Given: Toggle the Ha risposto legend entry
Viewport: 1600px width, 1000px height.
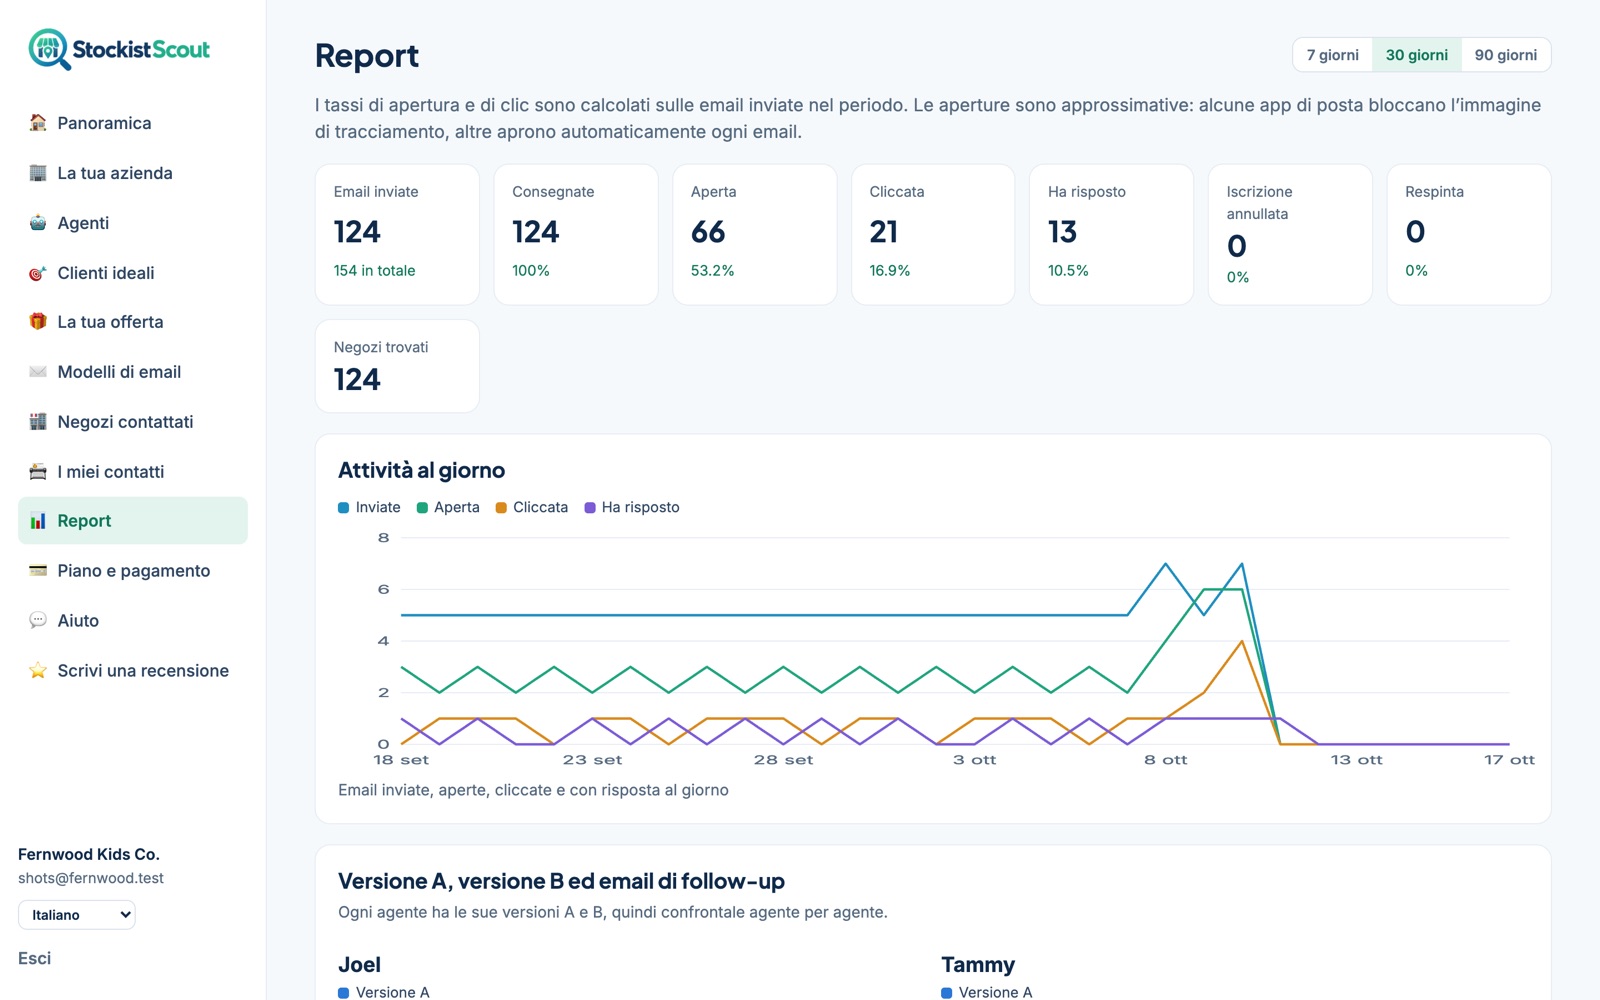Looking at the screenshot, I should click(632, 507).
